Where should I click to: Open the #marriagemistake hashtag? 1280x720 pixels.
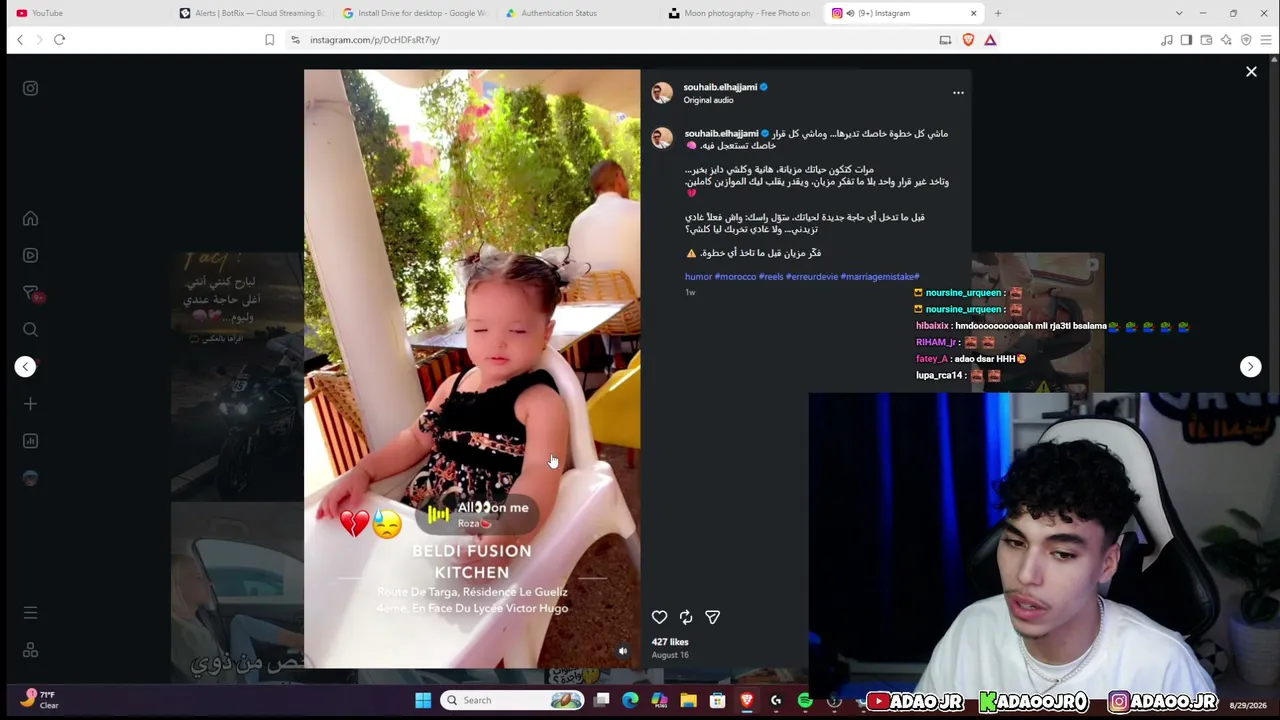pyautogui.click(x=880, y=277)
